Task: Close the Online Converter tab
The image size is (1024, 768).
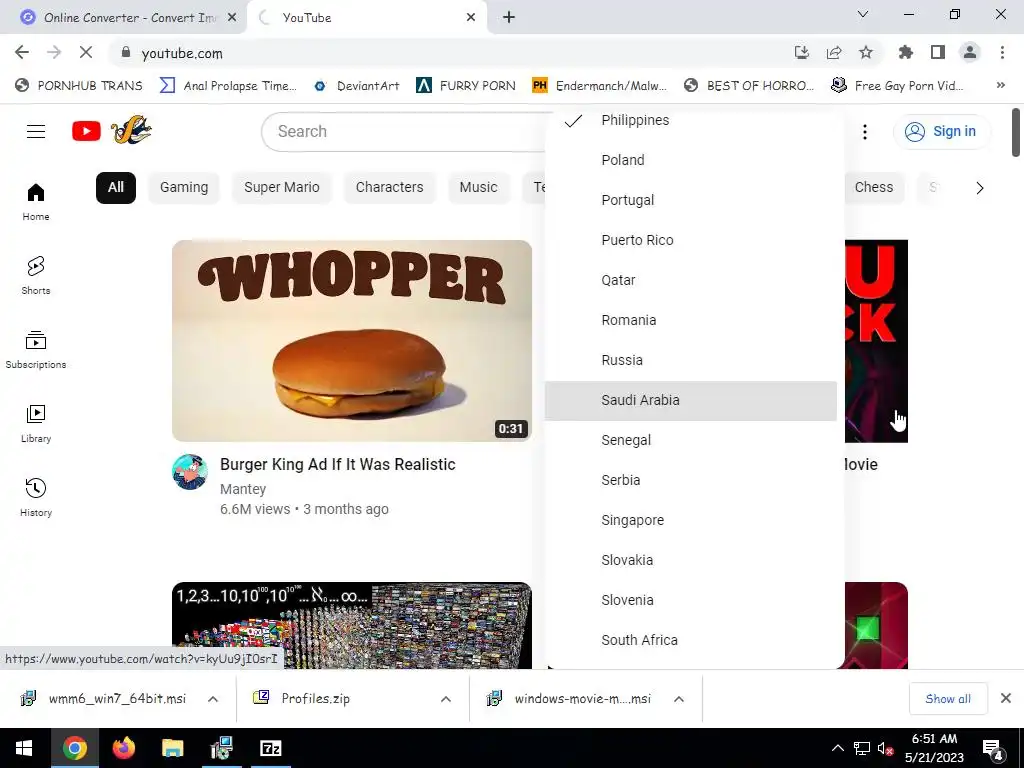Action: tap(232, 18)
